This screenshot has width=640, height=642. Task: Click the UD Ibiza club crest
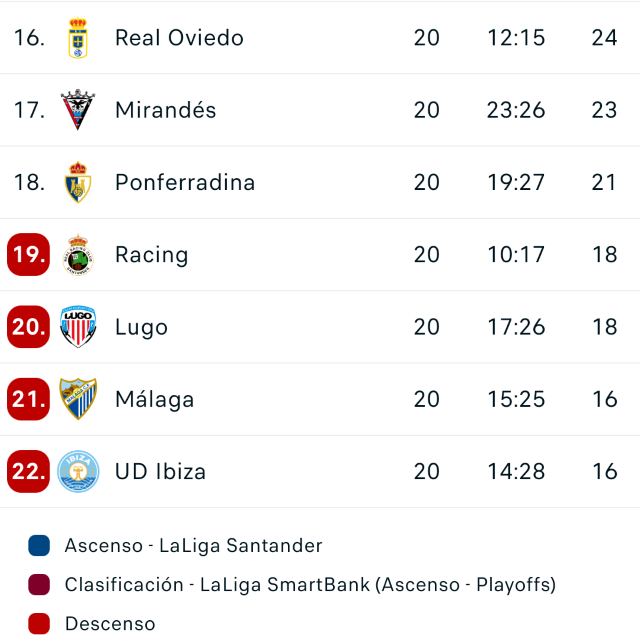pyautogui.click(x=78, y=471)
